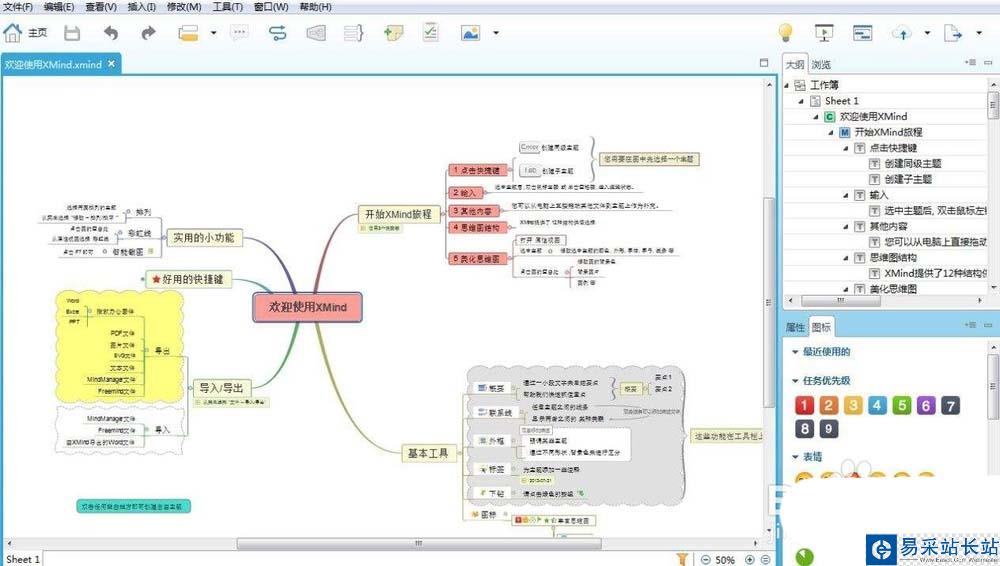Select priority 1 red marker
The height and width of the screenshot is (566, 1000).
pyautogui.click(x=804, y=405)
